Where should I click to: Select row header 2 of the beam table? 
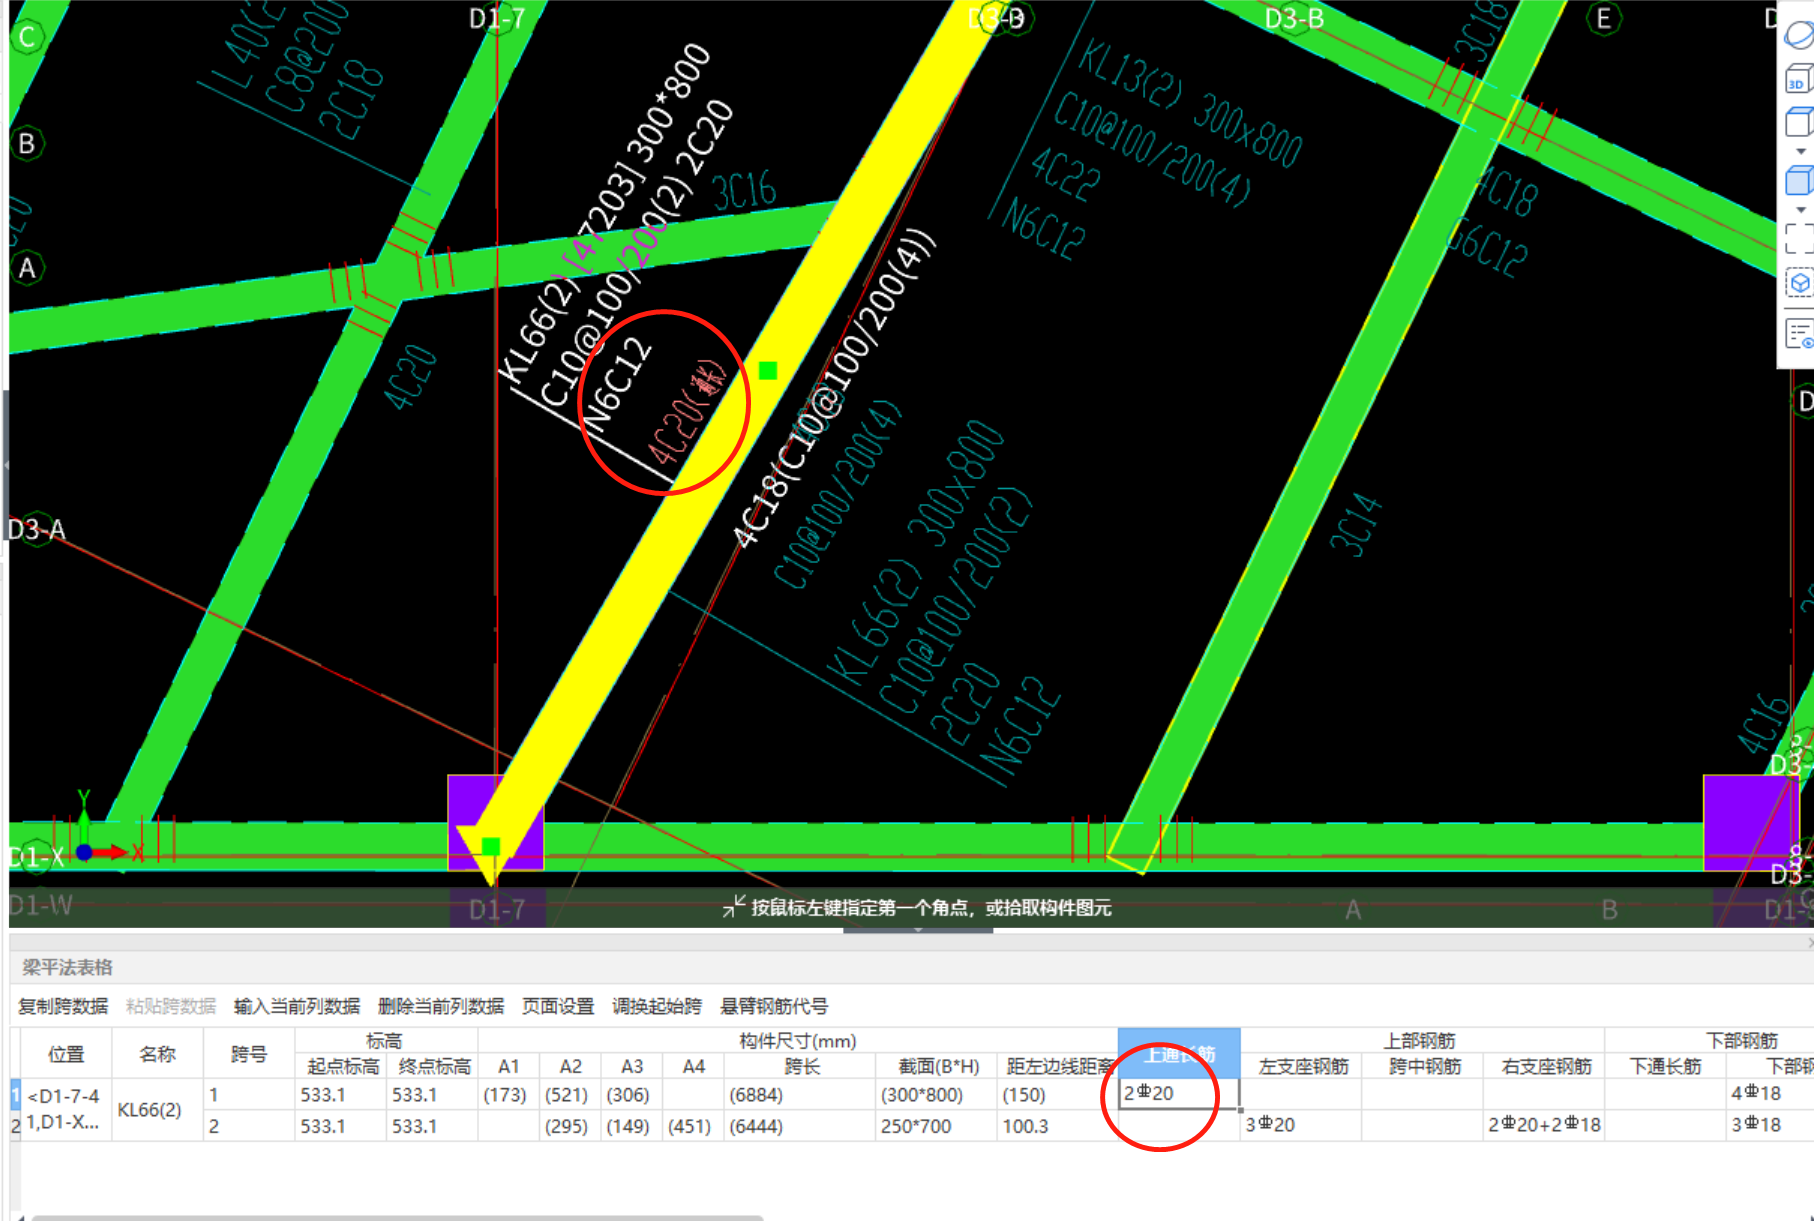tap(15, 1126)
